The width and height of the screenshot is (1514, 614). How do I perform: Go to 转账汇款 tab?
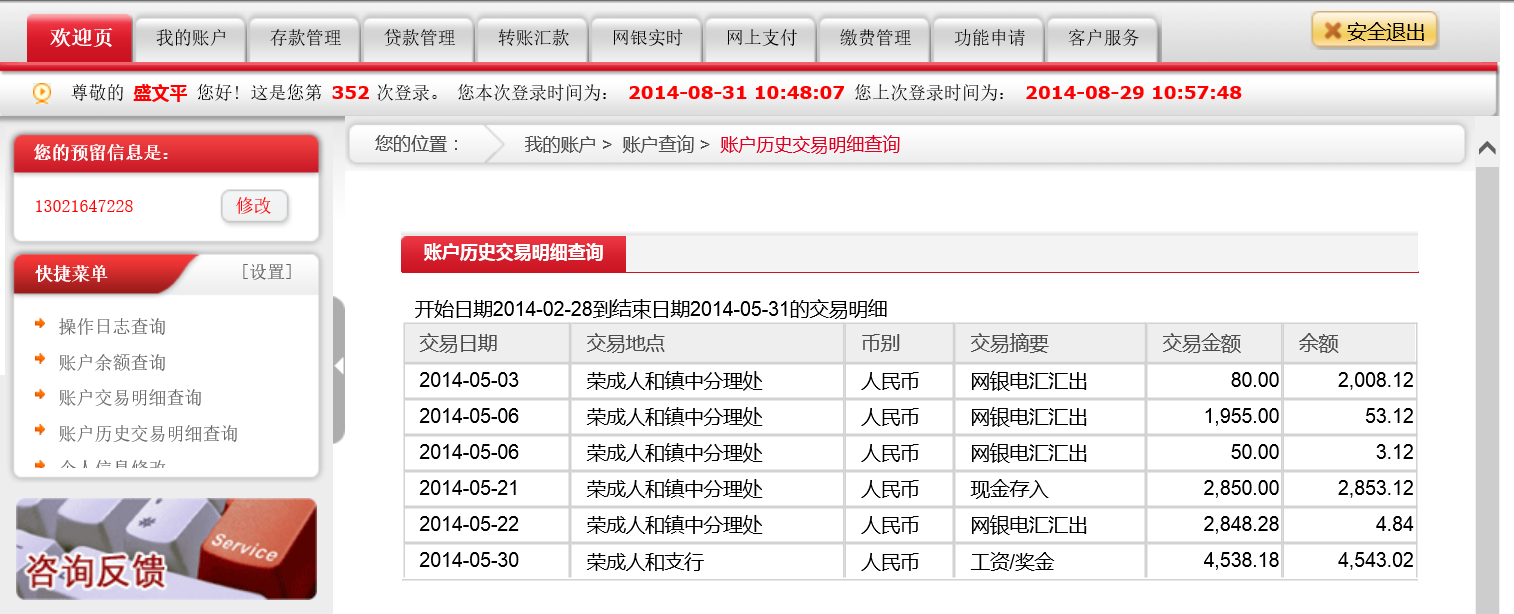pyautogui.click(x=533, y=38)
